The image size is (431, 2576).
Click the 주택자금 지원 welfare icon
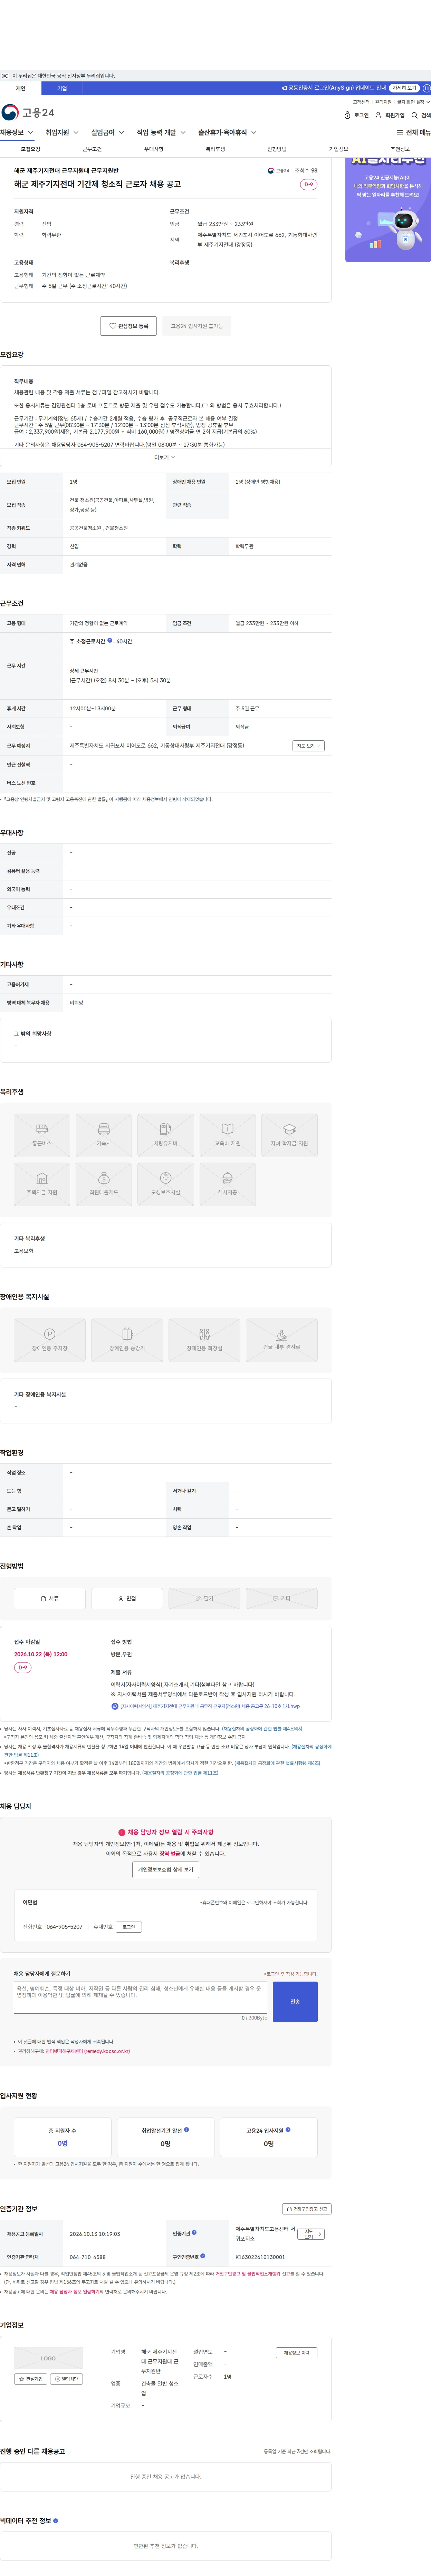point(42,1184)
